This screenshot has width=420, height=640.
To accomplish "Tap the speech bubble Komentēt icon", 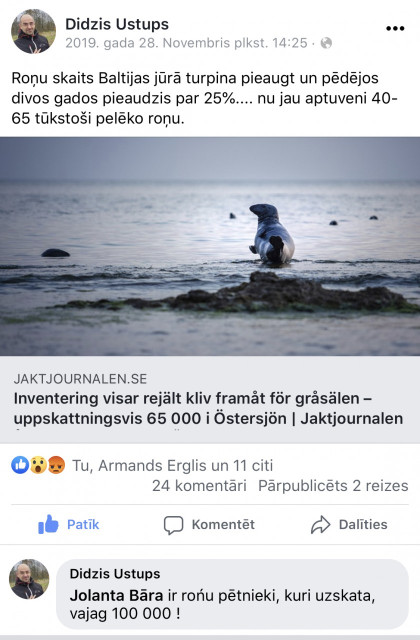I will point(173,525).
